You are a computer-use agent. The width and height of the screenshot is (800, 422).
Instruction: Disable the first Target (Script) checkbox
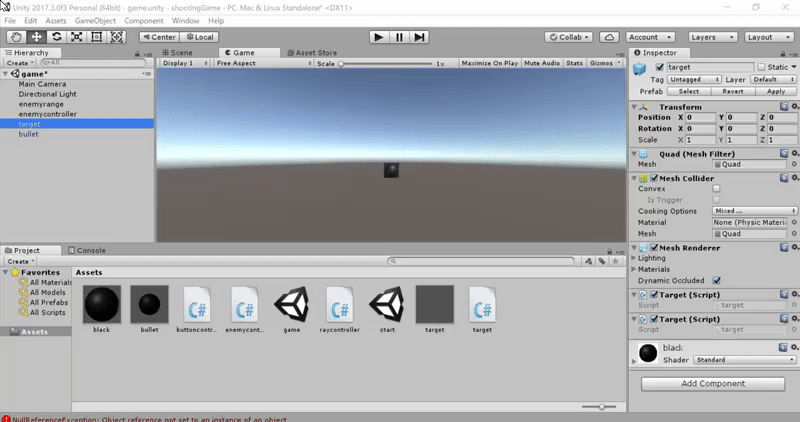tap(654, 294)
